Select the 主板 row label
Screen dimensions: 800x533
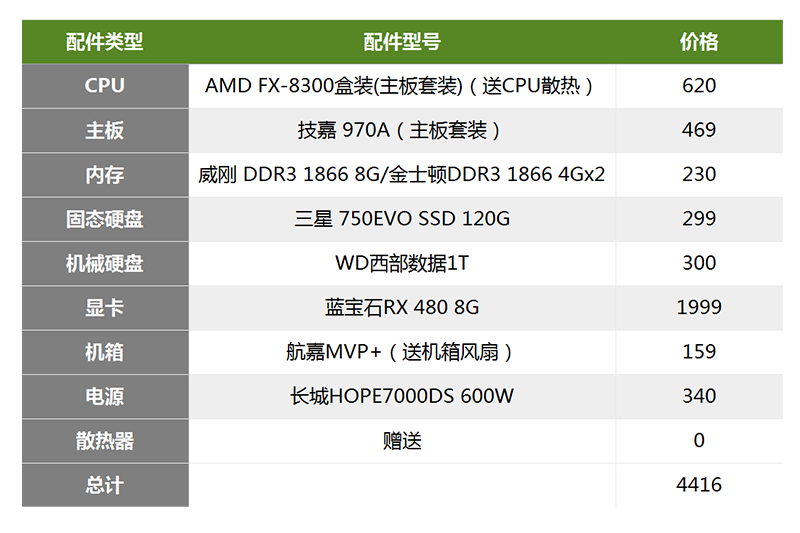pos(105,130)
